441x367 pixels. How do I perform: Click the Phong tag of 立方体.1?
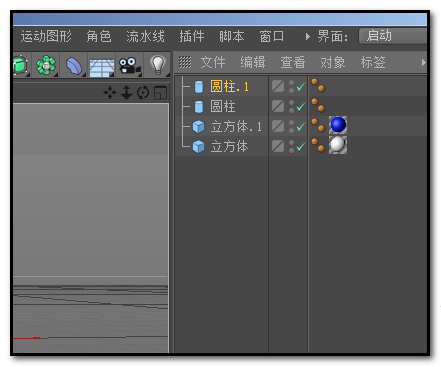pos(318,125)
